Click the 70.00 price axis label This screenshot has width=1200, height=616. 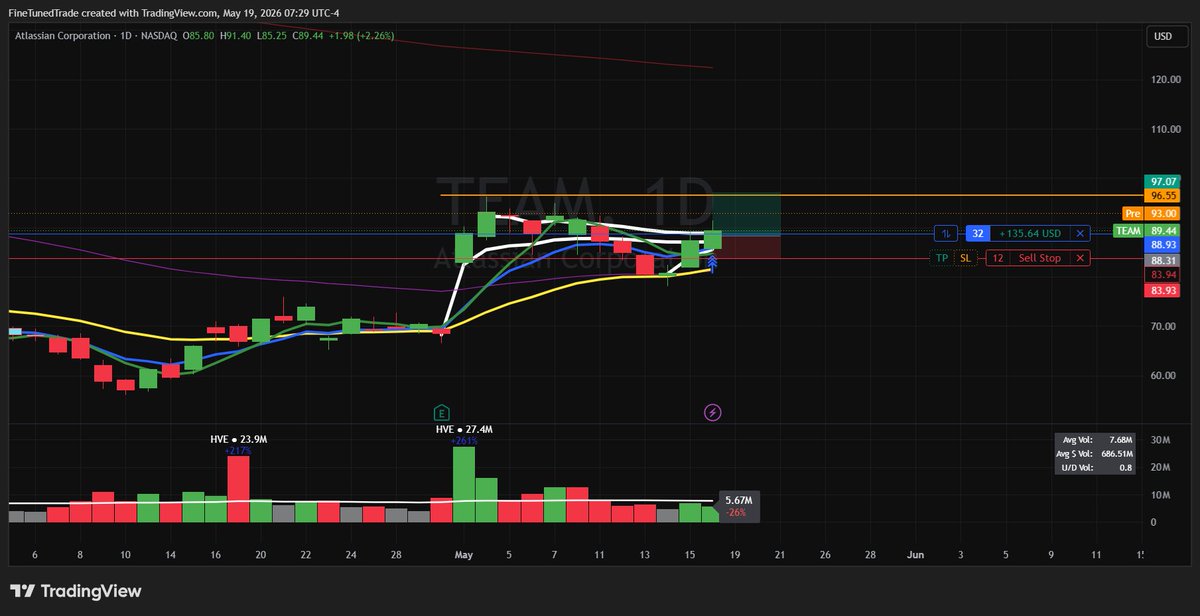click(x=1165, y=326)
